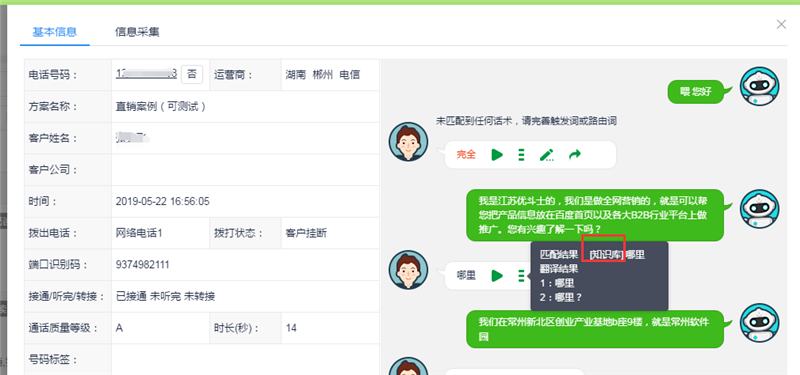Screen dimensions: 800x375
Task: Click robot avatar beside 常州新北区 message
Action: tap(760, 323)
